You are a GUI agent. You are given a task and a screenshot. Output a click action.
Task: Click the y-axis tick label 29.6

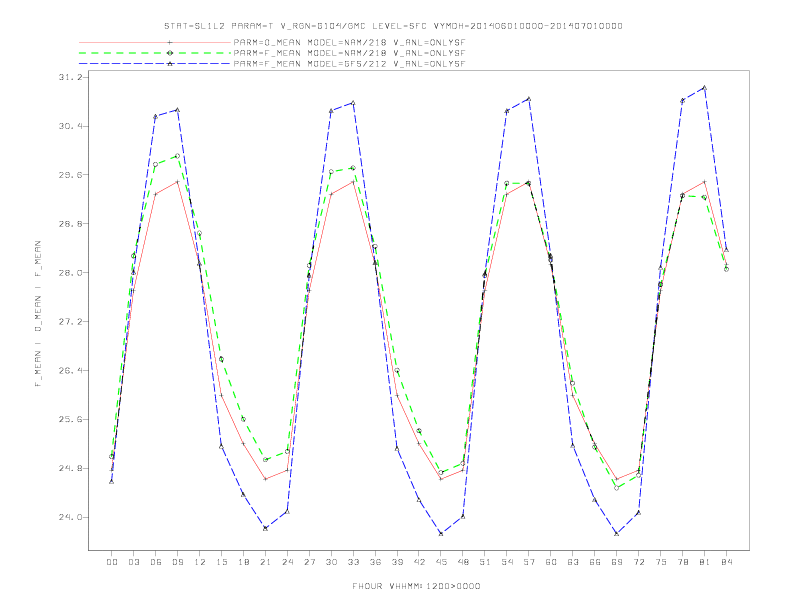point(70,175)
